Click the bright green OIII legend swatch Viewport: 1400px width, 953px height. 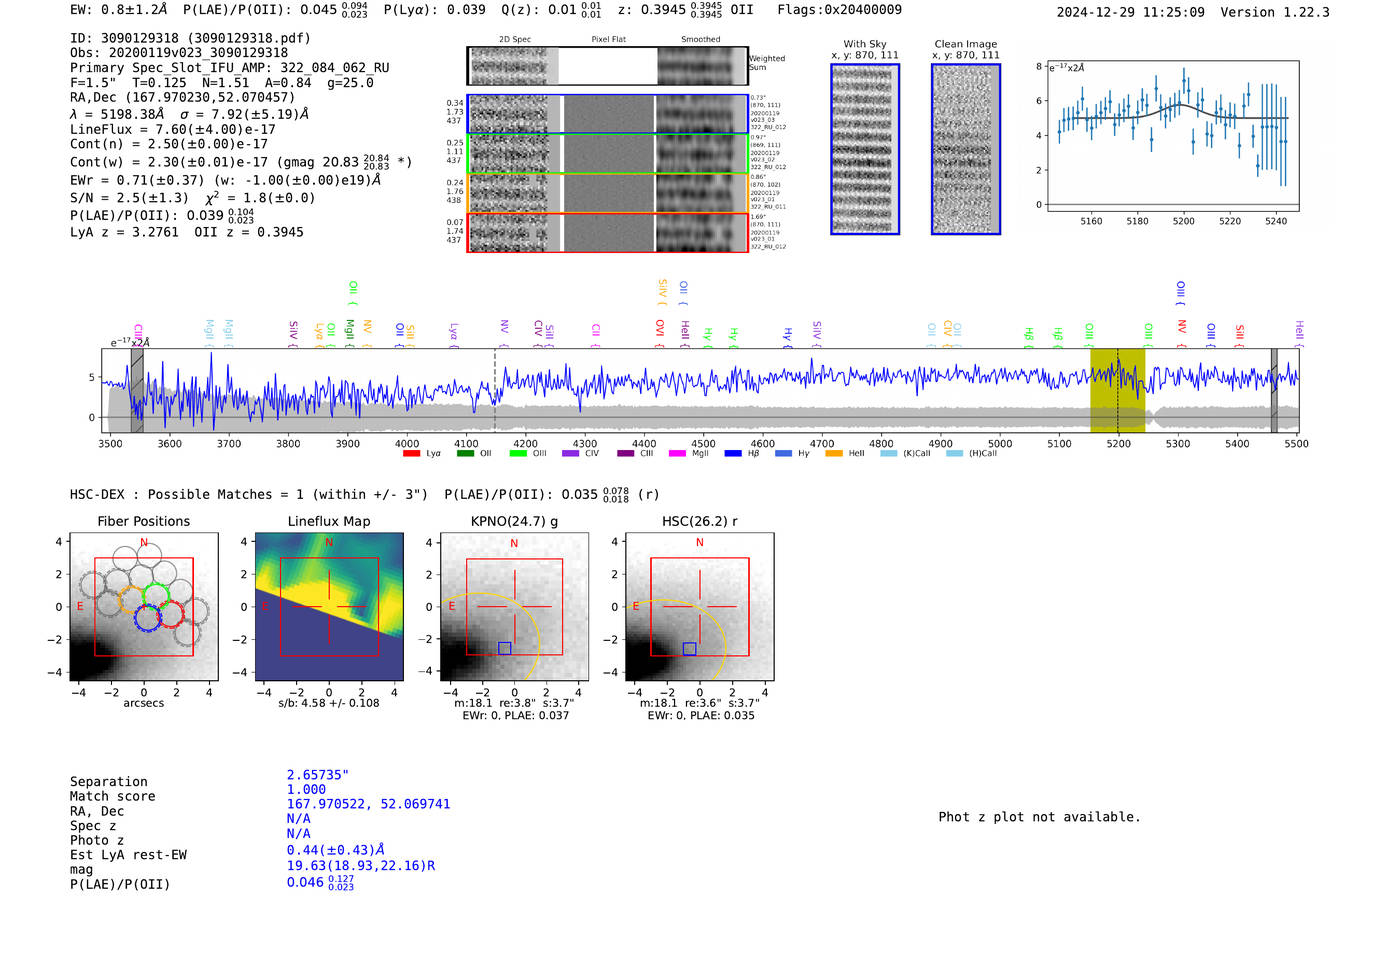click(x=517, y=454)
